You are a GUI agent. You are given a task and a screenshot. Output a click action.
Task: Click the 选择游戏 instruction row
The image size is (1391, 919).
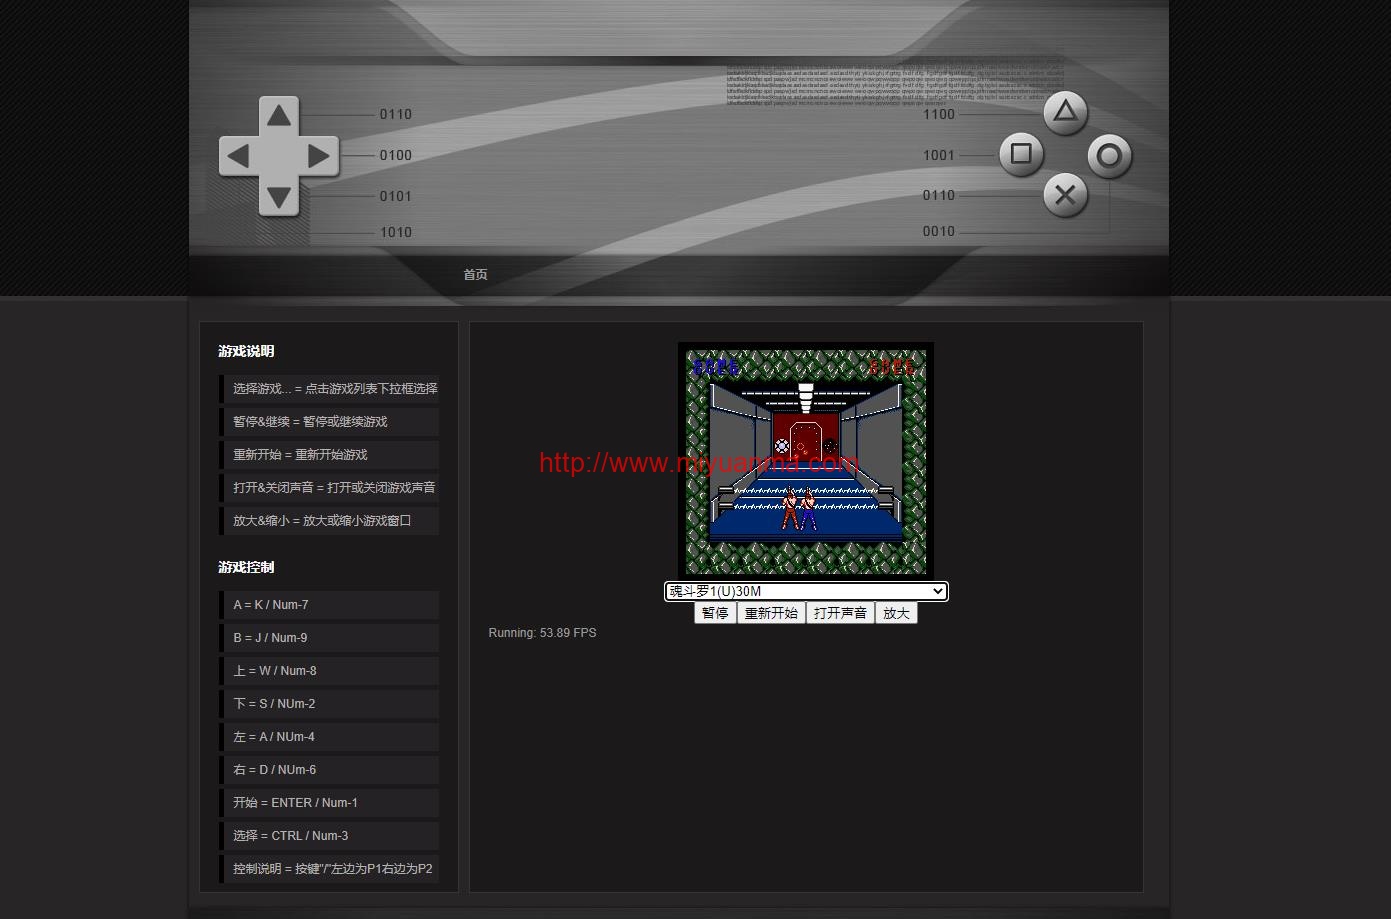coord(329,388)
